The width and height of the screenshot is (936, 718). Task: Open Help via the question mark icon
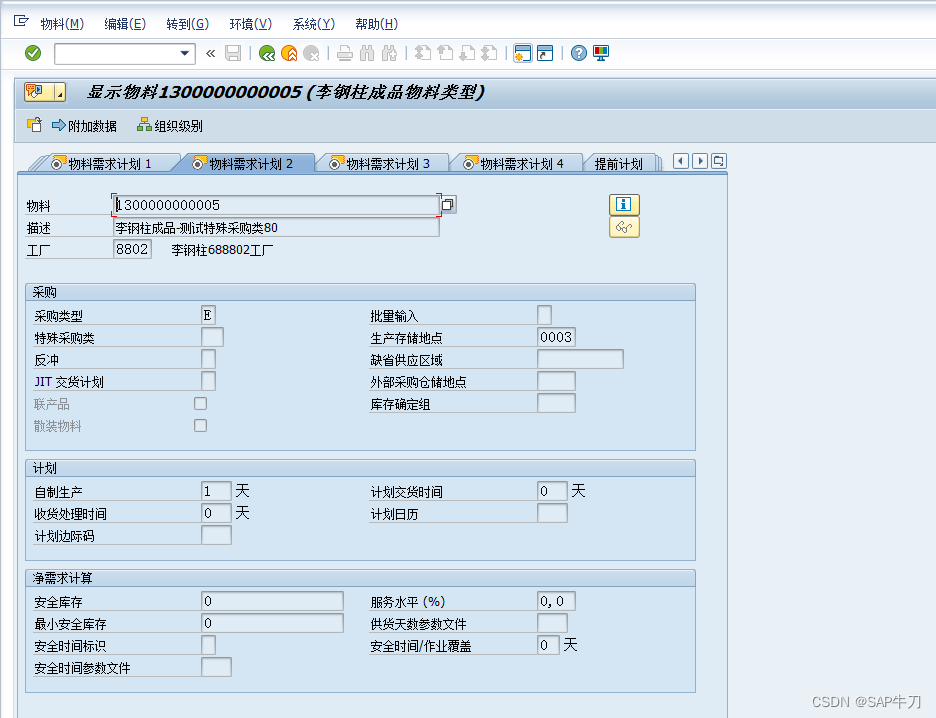tap(578, 53)
